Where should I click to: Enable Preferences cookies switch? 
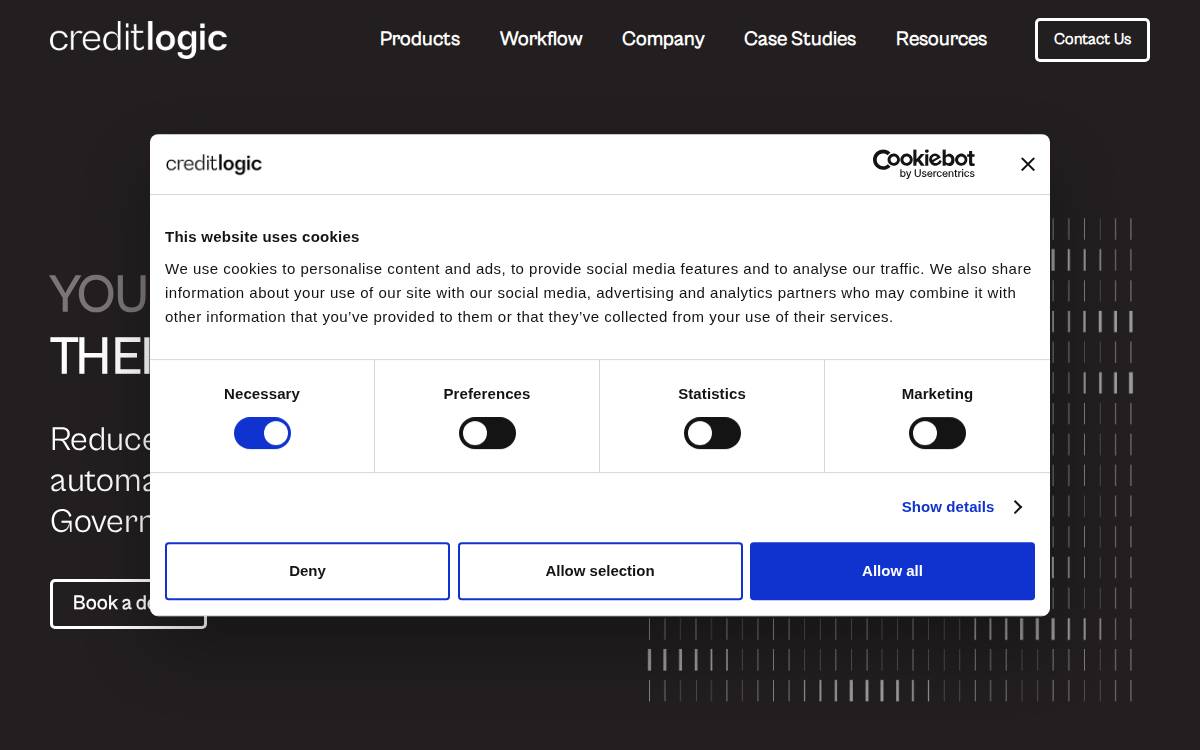(x=487, y=433)
